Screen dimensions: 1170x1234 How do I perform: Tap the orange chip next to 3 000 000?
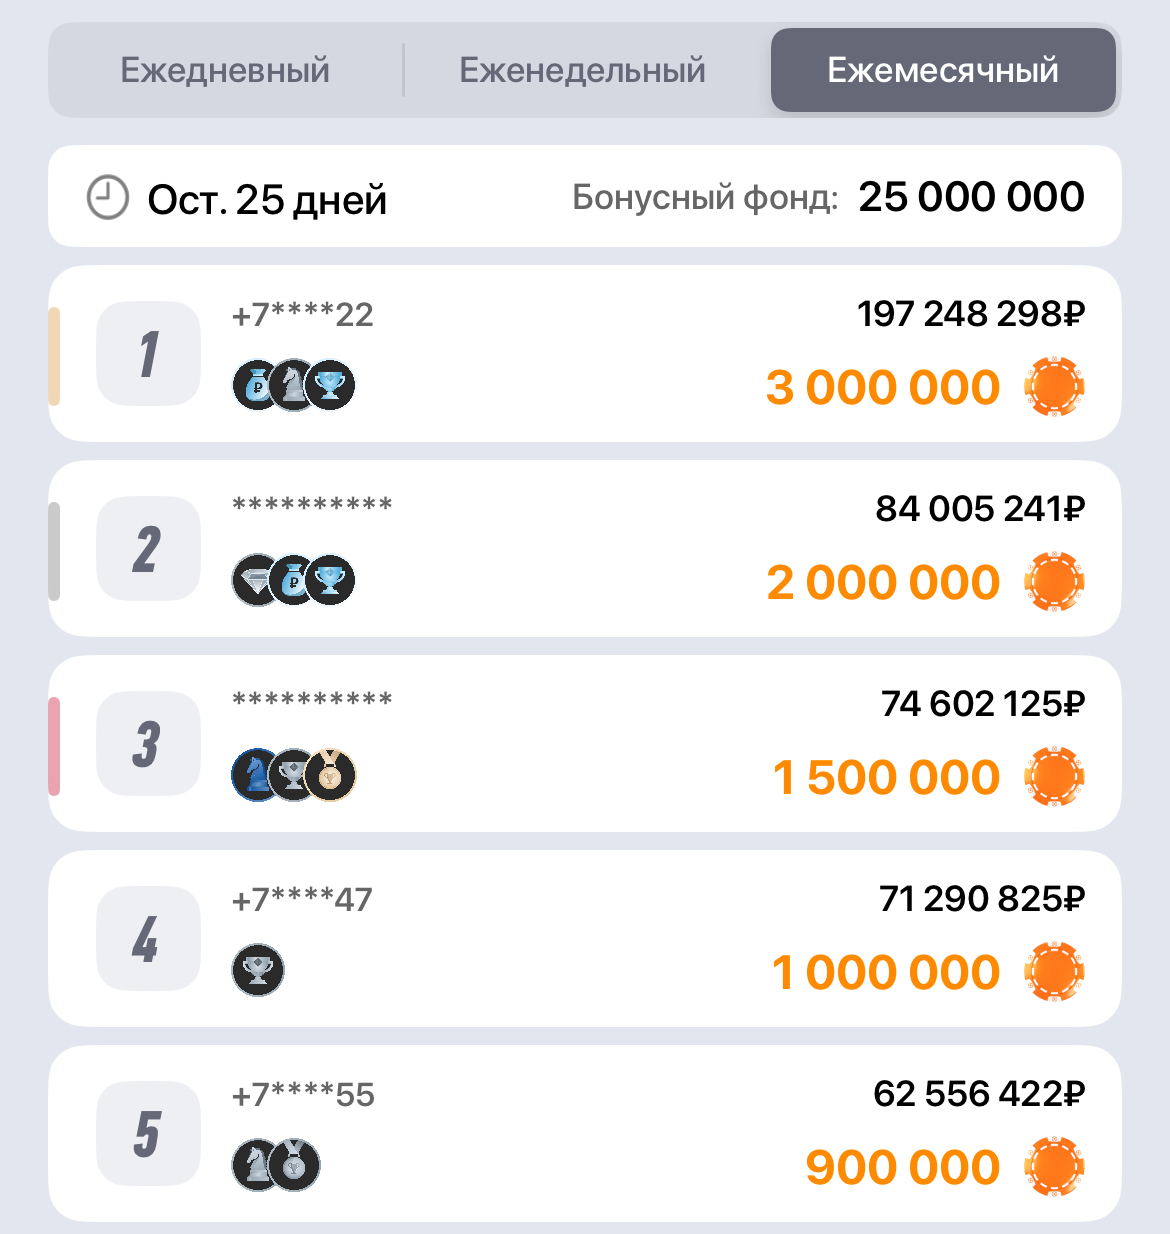pos(1054,386)
